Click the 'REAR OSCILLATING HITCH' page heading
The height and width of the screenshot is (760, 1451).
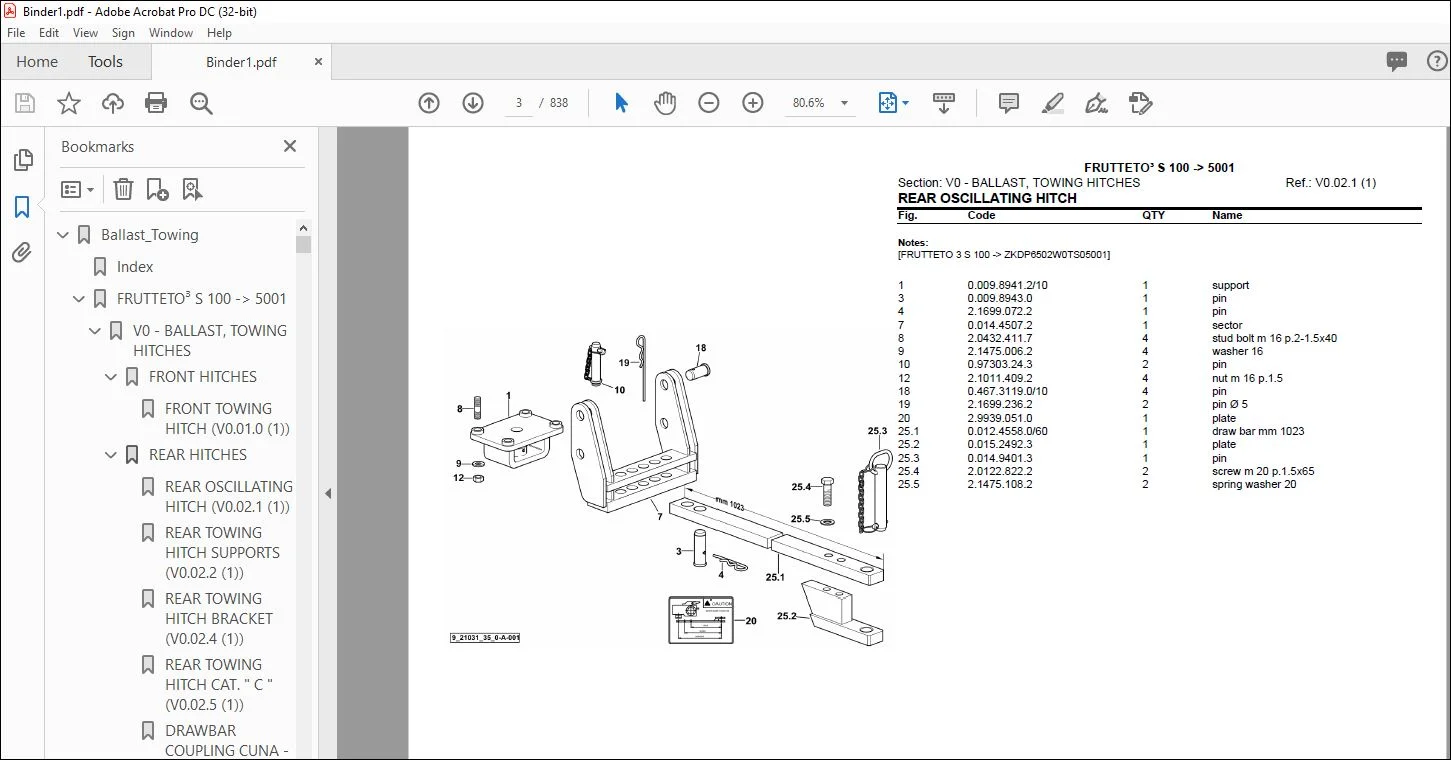987,198
